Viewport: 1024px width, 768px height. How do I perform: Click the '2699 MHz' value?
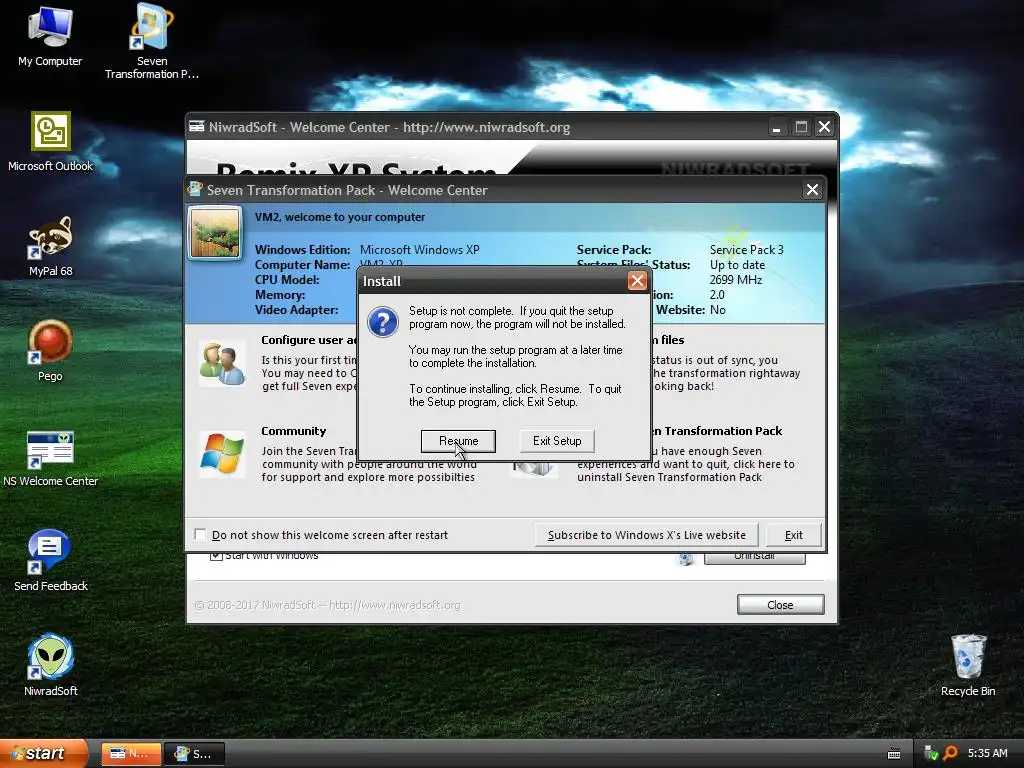coord(736,280)
